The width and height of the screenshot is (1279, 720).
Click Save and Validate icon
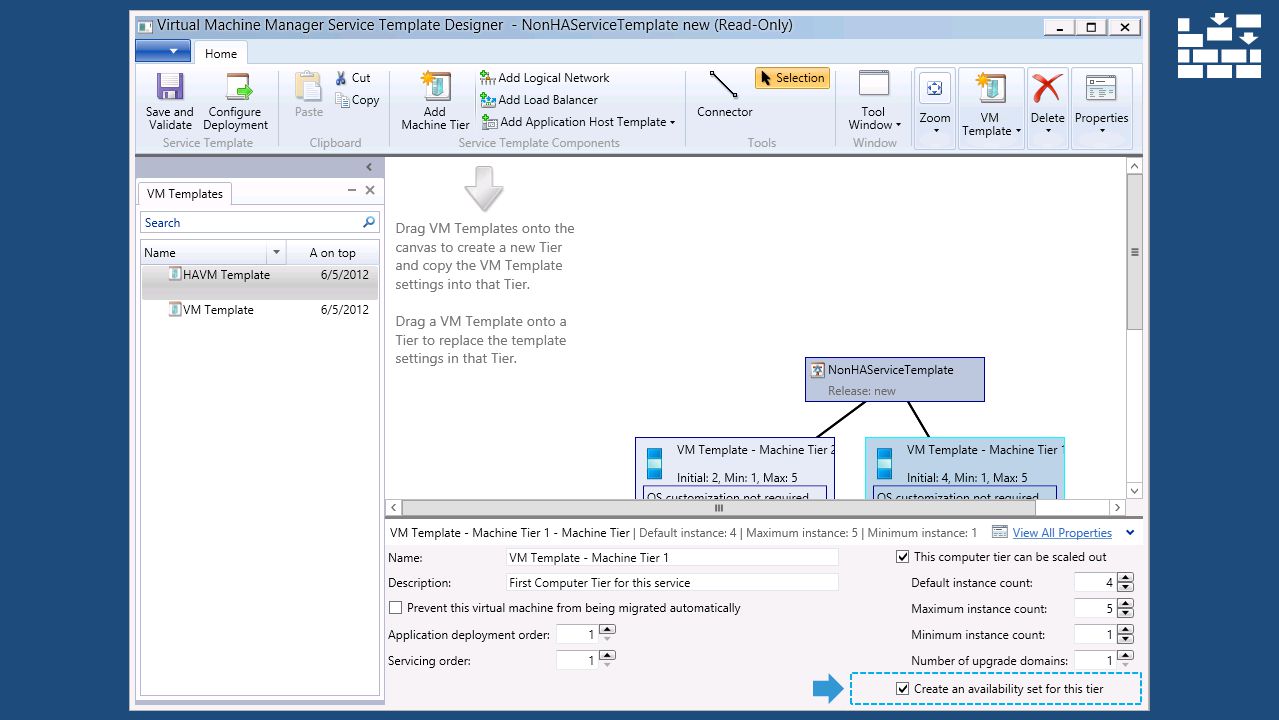[170, 87]
